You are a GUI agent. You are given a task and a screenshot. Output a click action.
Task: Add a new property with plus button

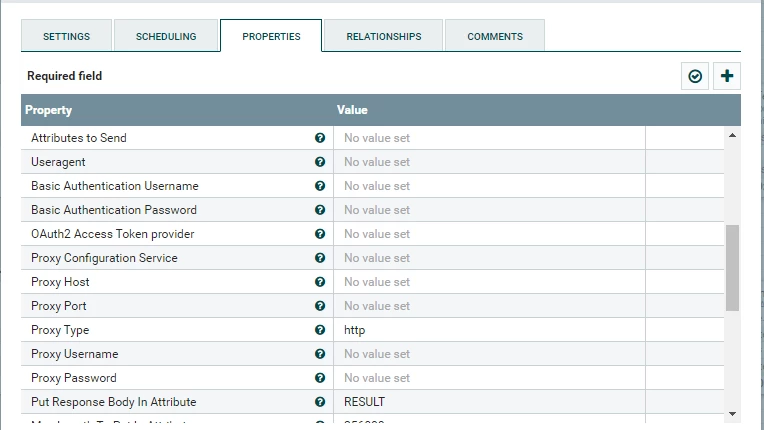click(x=726, y=76)
